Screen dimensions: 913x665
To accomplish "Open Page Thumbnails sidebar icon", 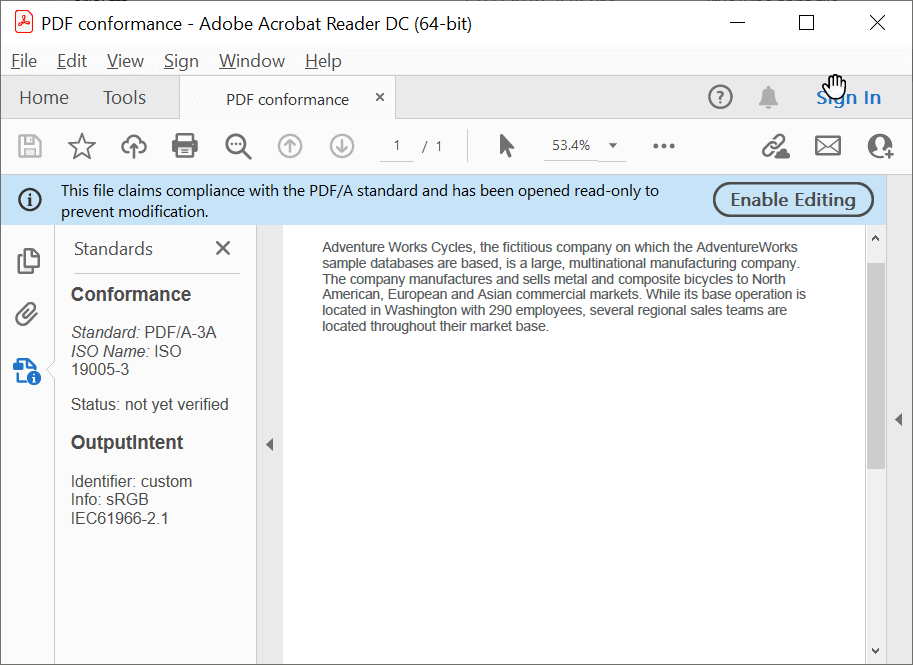I will pos(28,260).
